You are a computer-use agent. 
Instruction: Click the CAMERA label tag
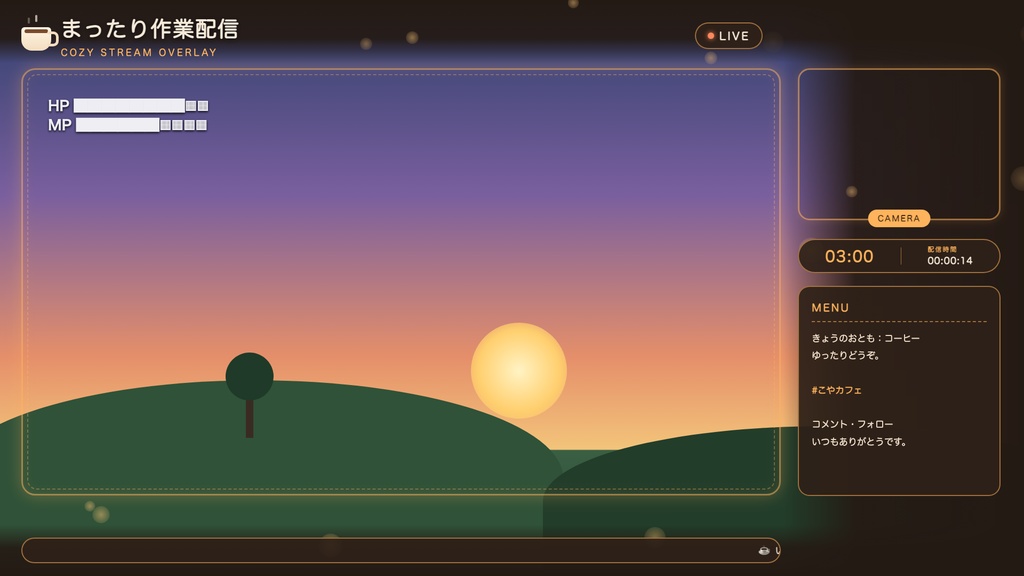[899, 218]
